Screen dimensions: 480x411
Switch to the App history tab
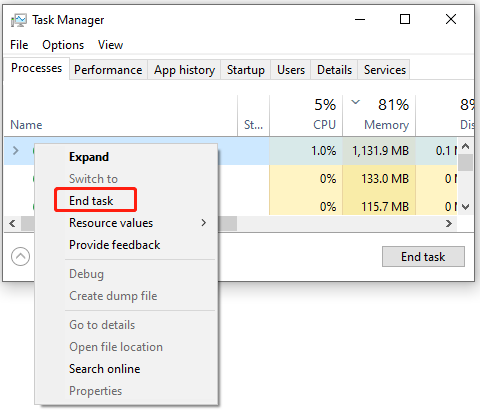pyautogui.click(x=184, y=70)
